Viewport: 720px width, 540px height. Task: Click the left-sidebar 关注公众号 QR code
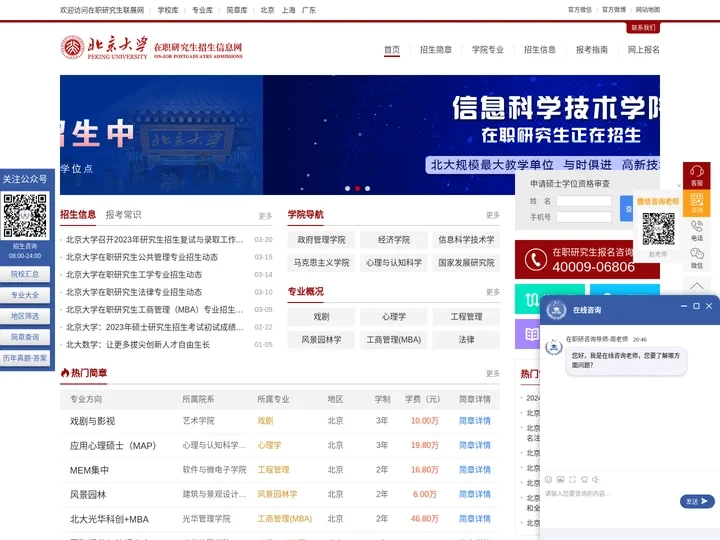point(25,215)
